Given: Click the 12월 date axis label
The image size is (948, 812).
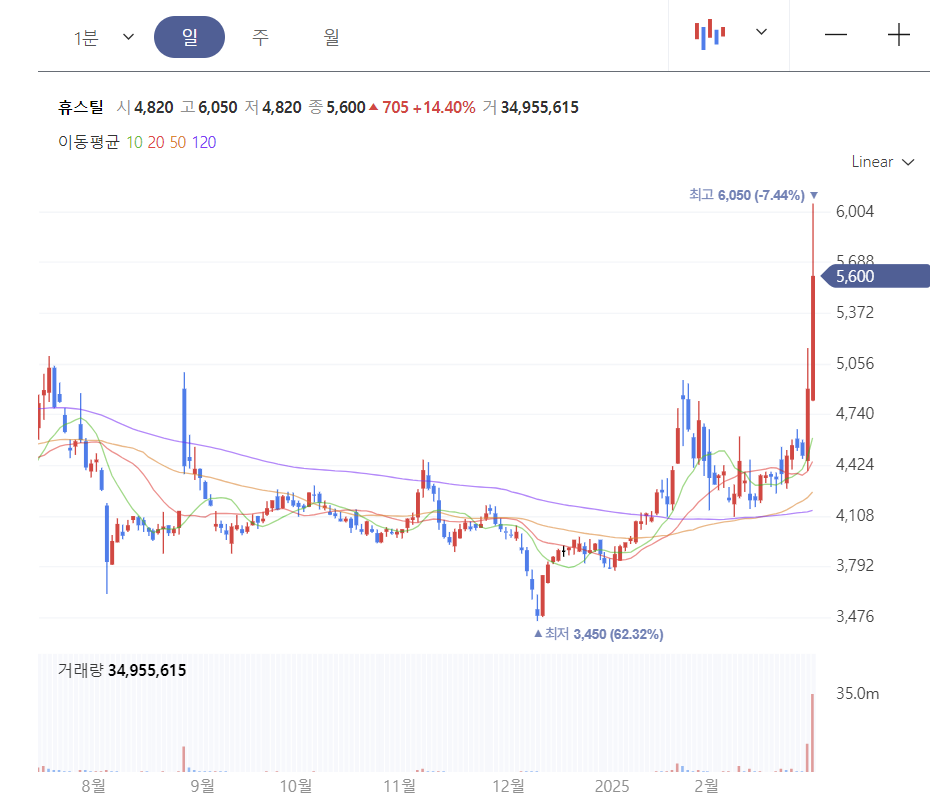Looking at the screenshot, I should pos(508,786).
